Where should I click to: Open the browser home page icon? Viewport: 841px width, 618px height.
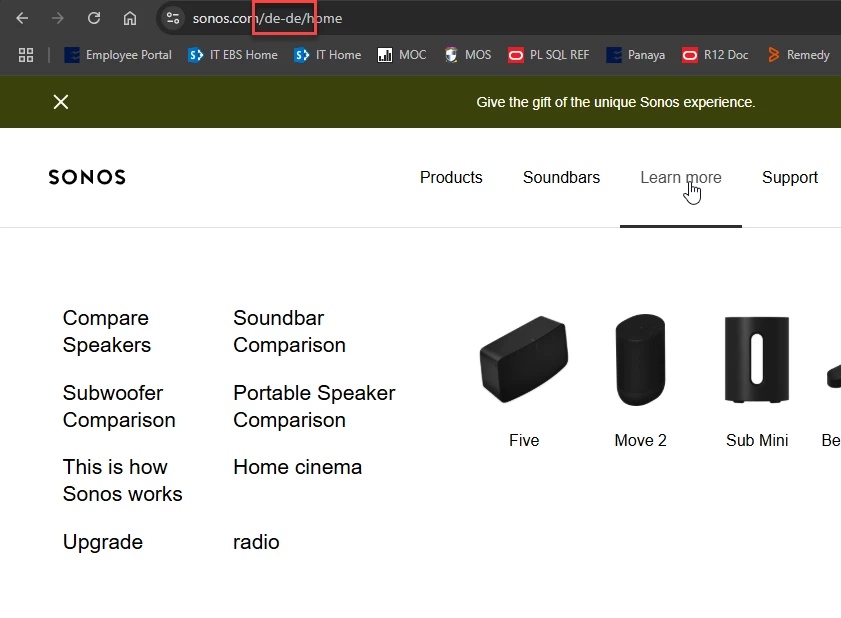click(x=130, y=18)
